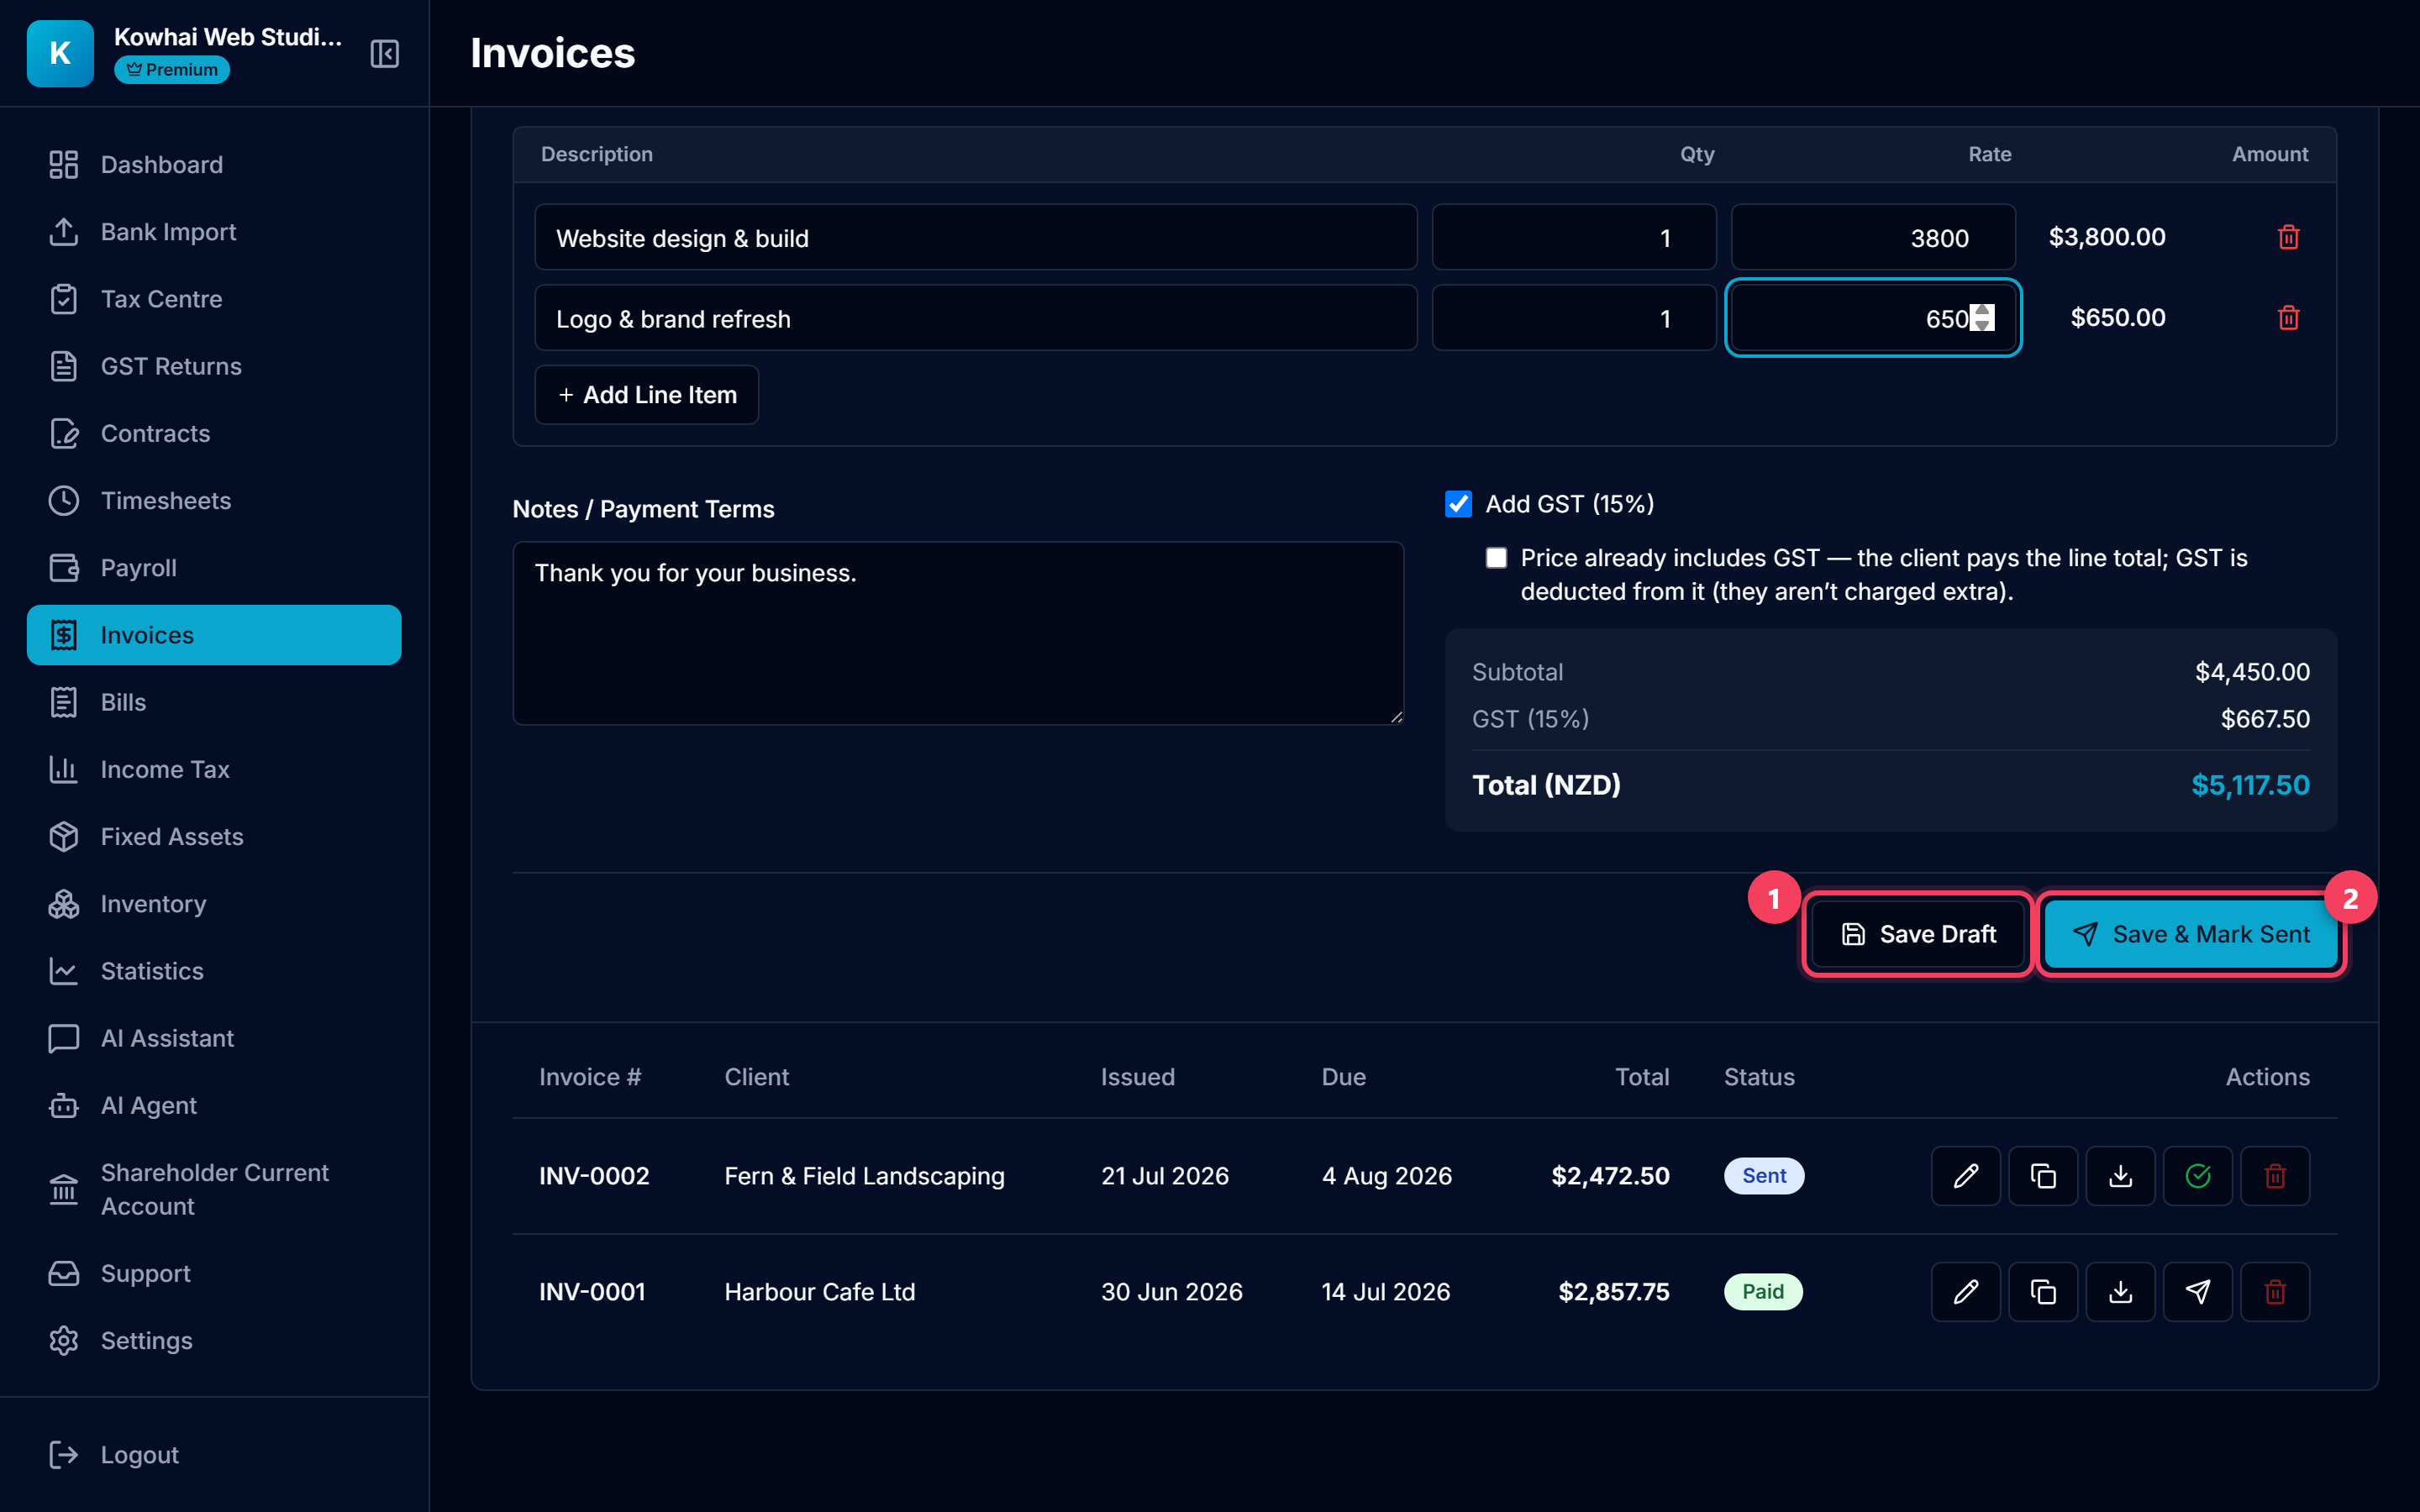
Task: Click the Kowhai Web Studio K logo
Action: click(x=60, y=53)
